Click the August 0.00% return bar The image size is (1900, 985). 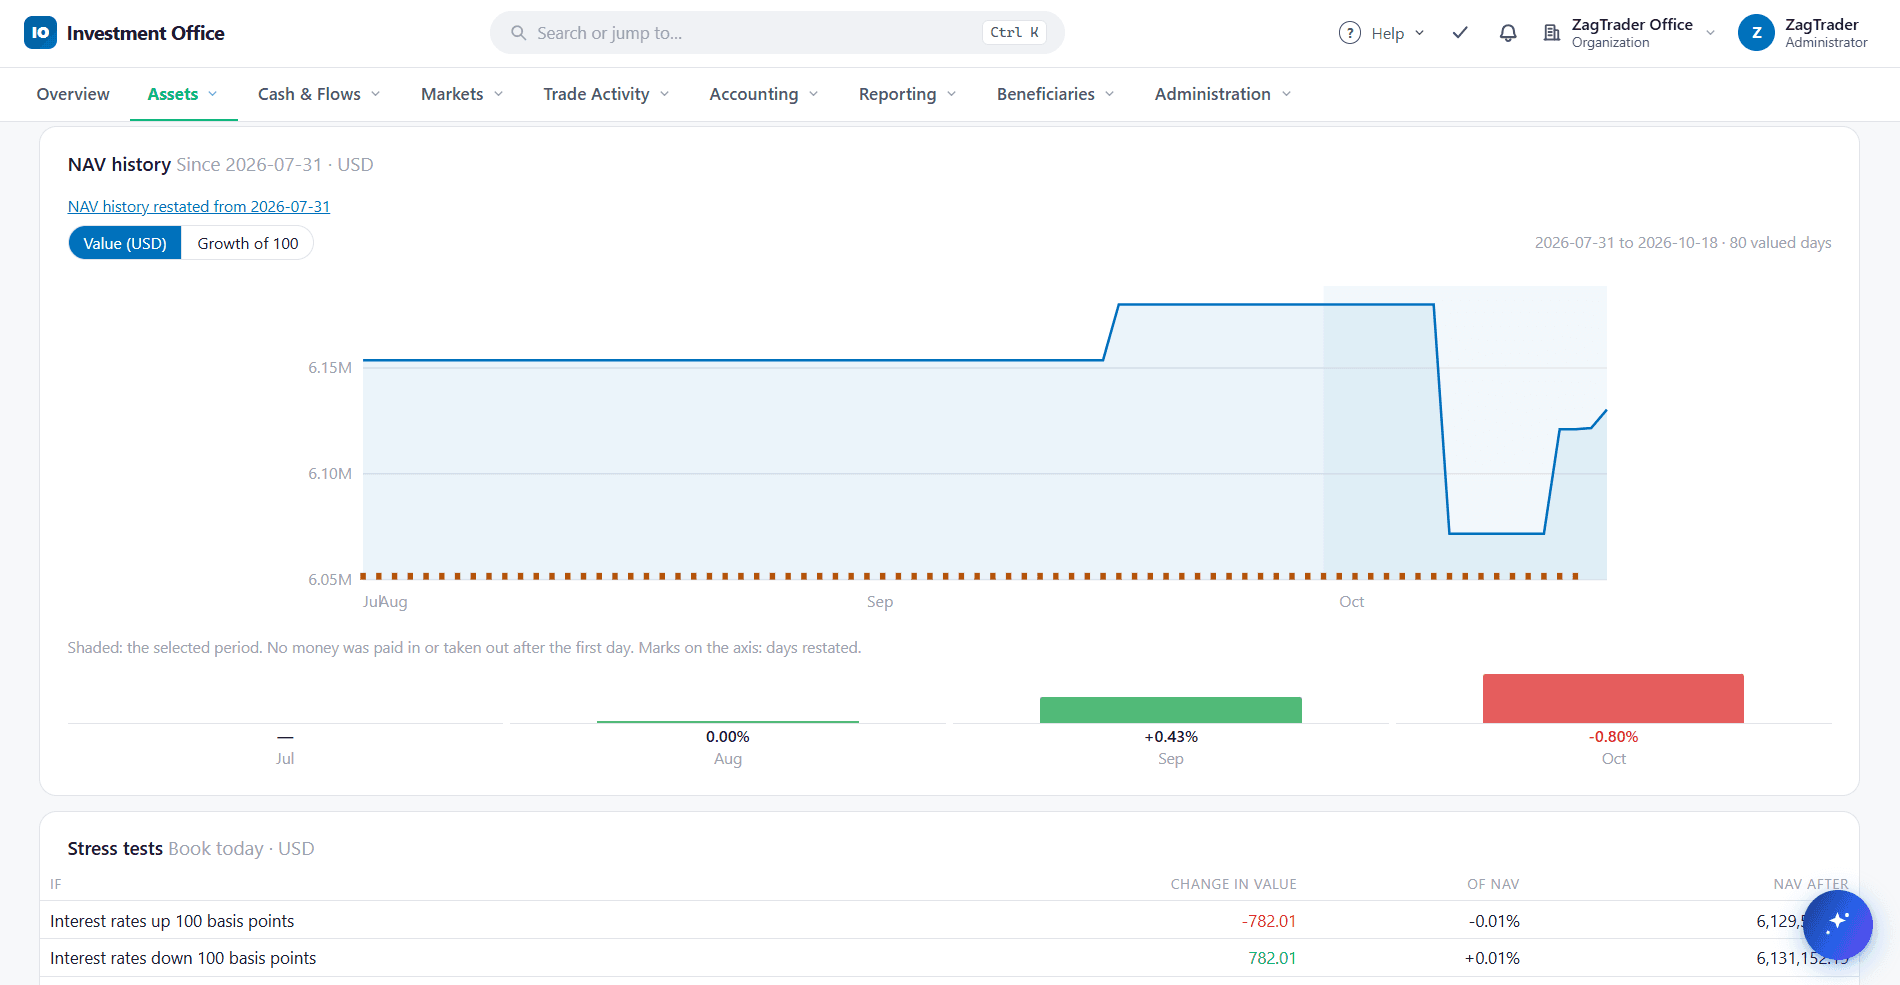click(x=728, y=721)
